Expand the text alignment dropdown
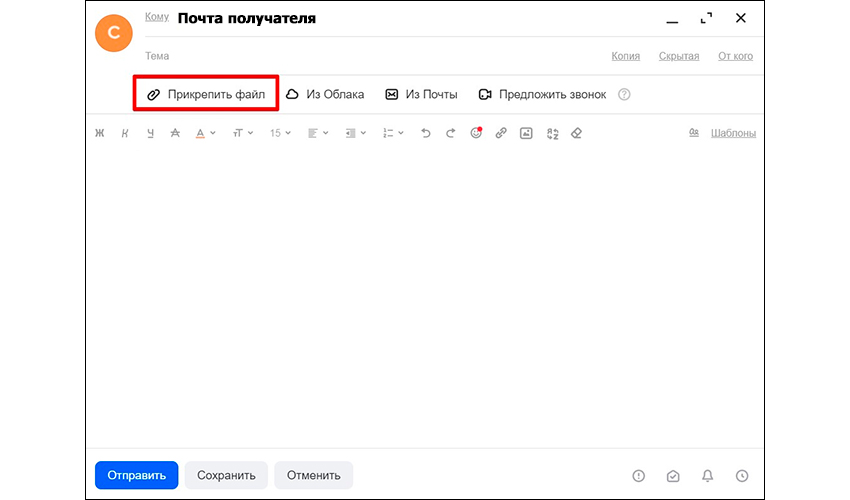Viewport: 850px width, 500px height. (317, 133)
